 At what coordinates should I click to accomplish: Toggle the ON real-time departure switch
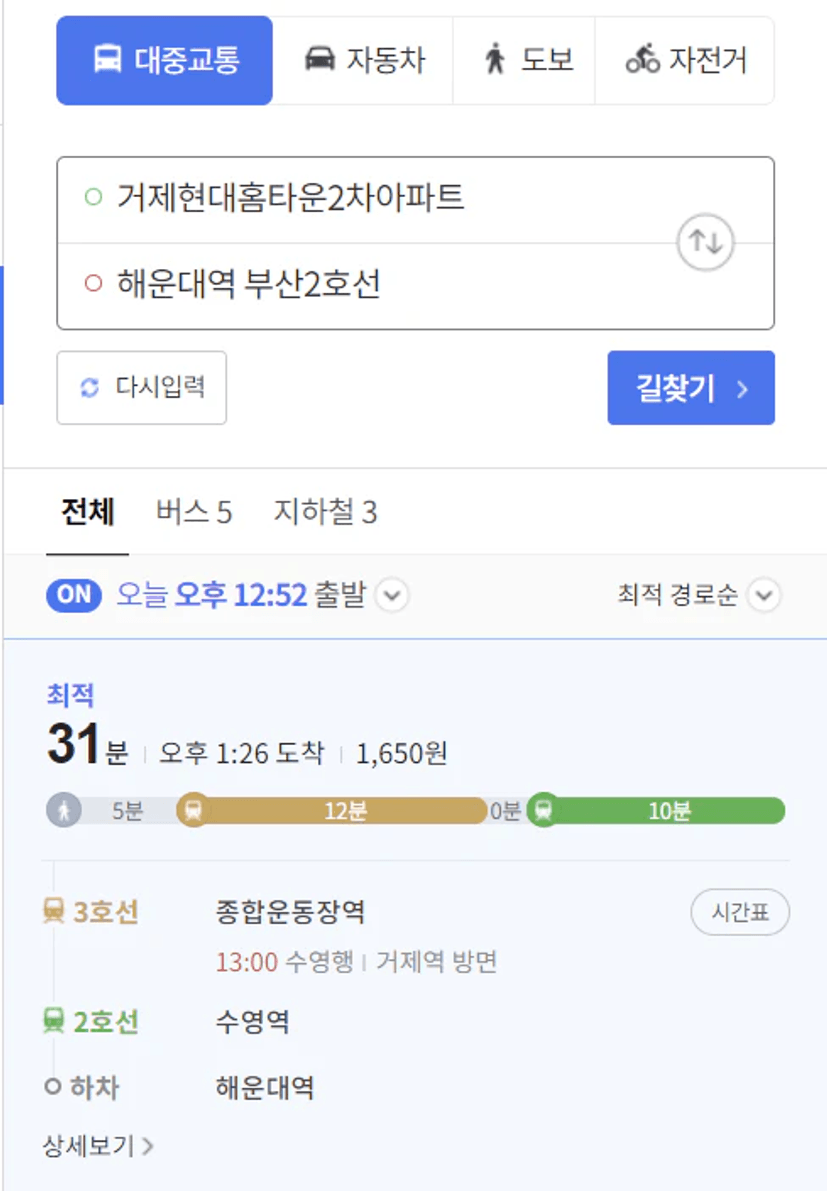(74, 595)
